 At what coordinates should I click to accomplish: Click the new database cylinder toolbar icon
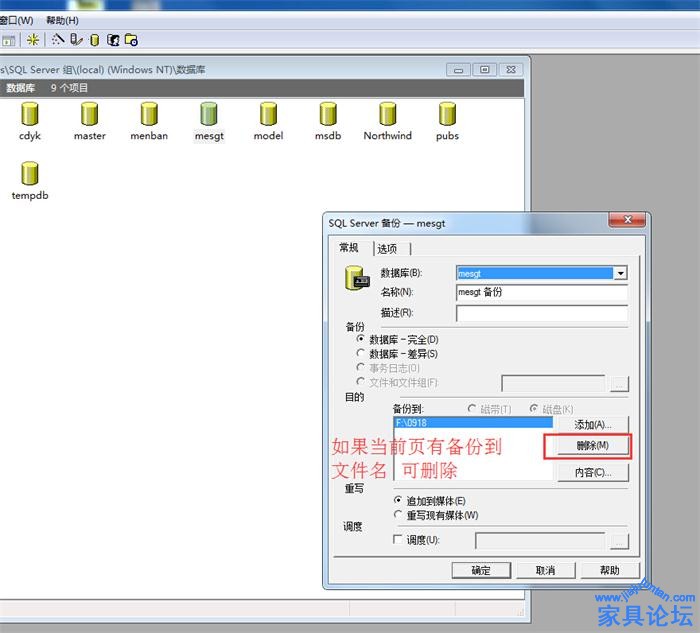pyautogui.click(x=95, y=40)
